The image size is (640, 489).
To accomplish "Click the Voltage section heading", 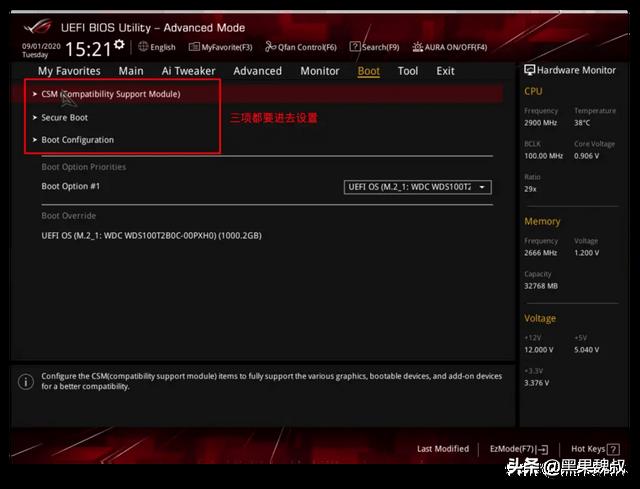I will (540, 318).
